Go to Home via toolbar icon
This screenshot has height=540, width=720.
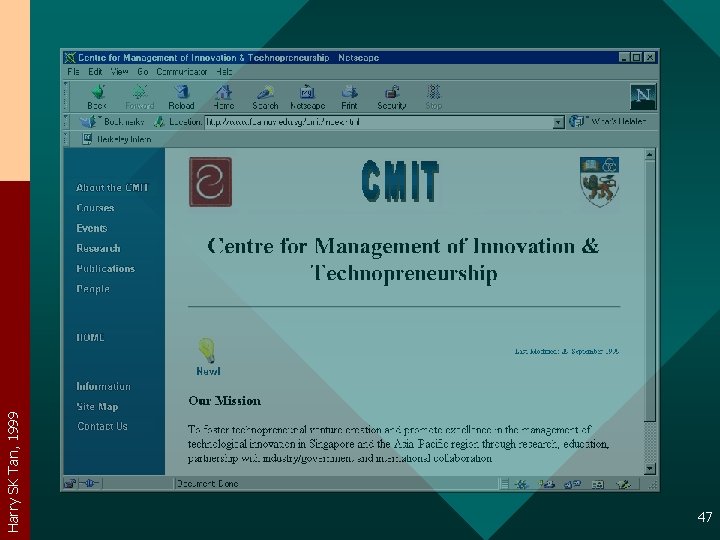224,97
